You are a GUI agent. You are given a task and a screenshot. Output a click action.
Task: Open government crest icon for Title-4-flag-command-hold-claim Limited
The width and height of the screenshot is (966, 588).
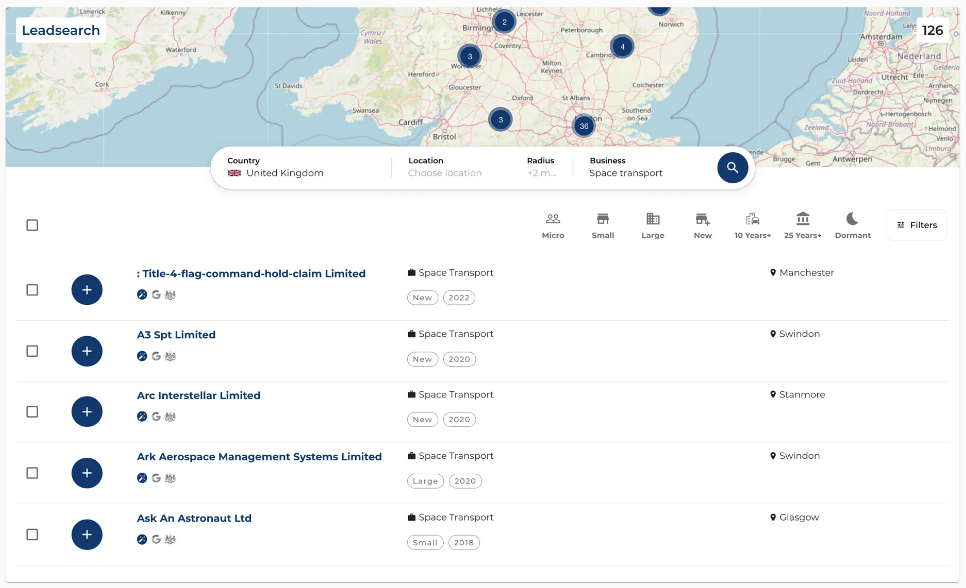(x=171, y=295)
